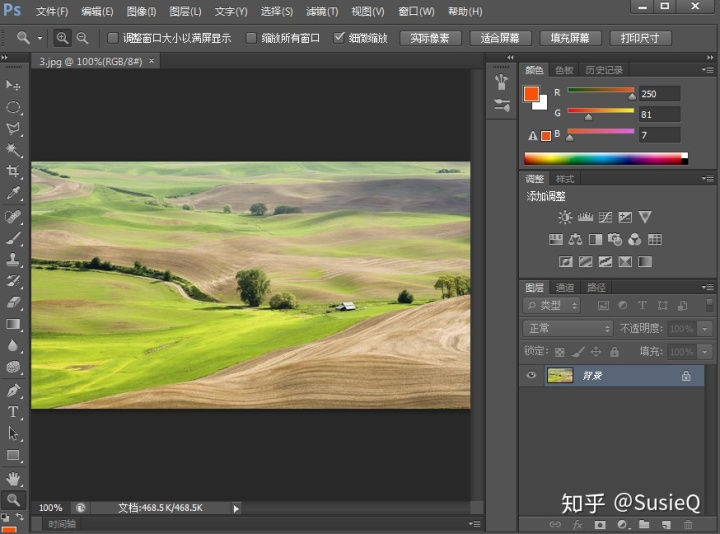Screen dimensions: 720x534
Task: Select the Zoom tool in toolbox
Action: pyautogui.click(x=13, y=500)
